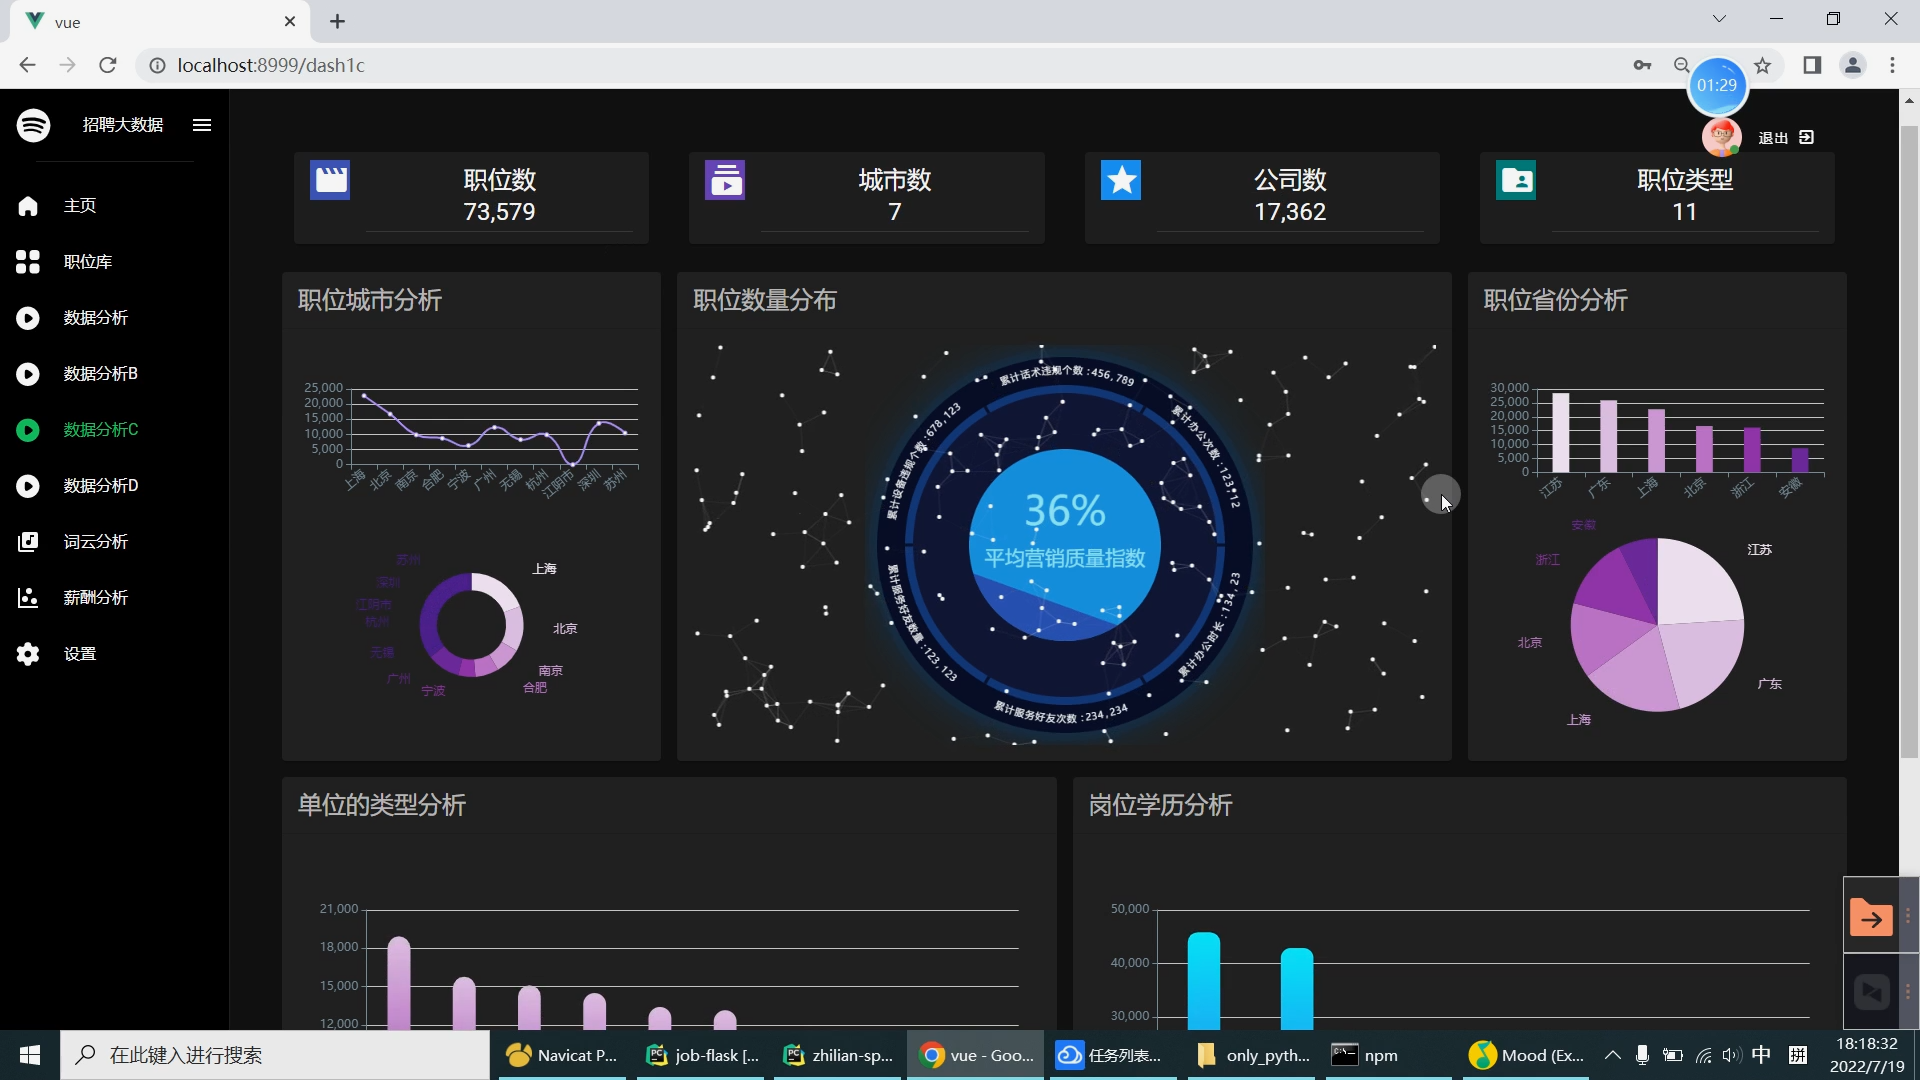Open 薪酬分析 chart icon
This screenshot has height=1080, width=1920.
coord(28,598)
